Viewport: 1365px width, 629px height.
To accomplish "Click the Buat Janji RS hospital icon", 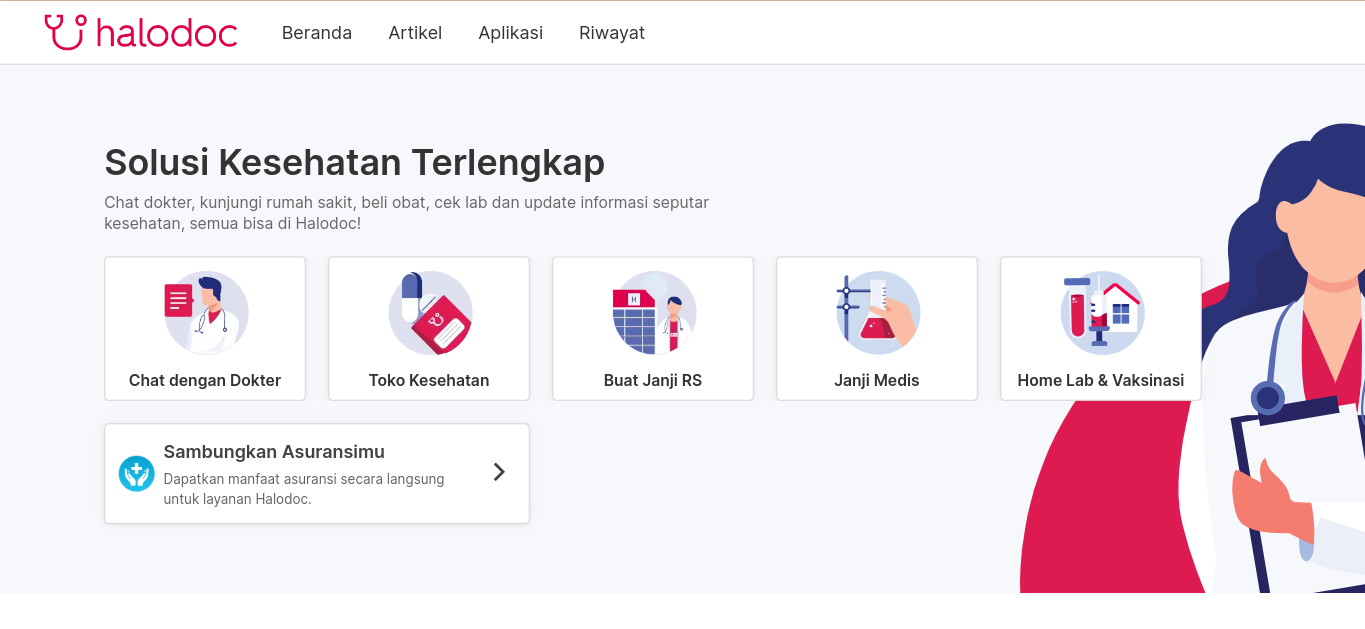I will pyautogui.click(x=654, y=313).
